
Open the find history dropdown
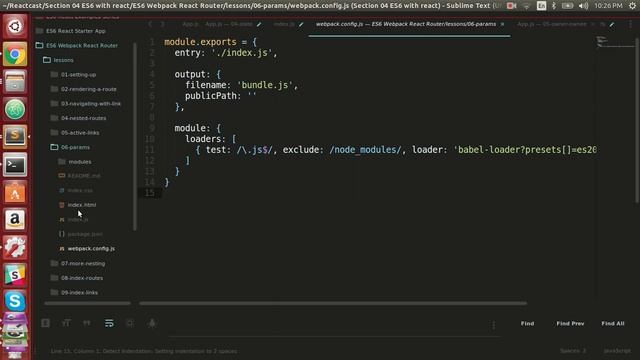pos(493,325)
